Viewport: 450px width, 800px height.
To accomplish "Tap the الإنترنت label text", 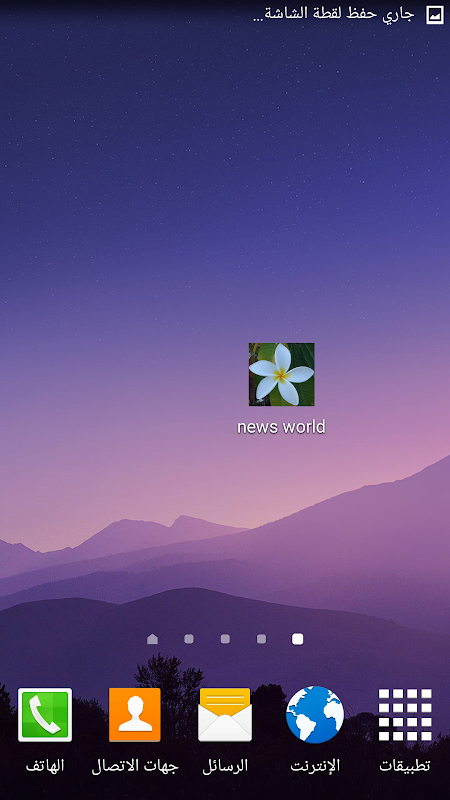I will (x=315, y=765).
